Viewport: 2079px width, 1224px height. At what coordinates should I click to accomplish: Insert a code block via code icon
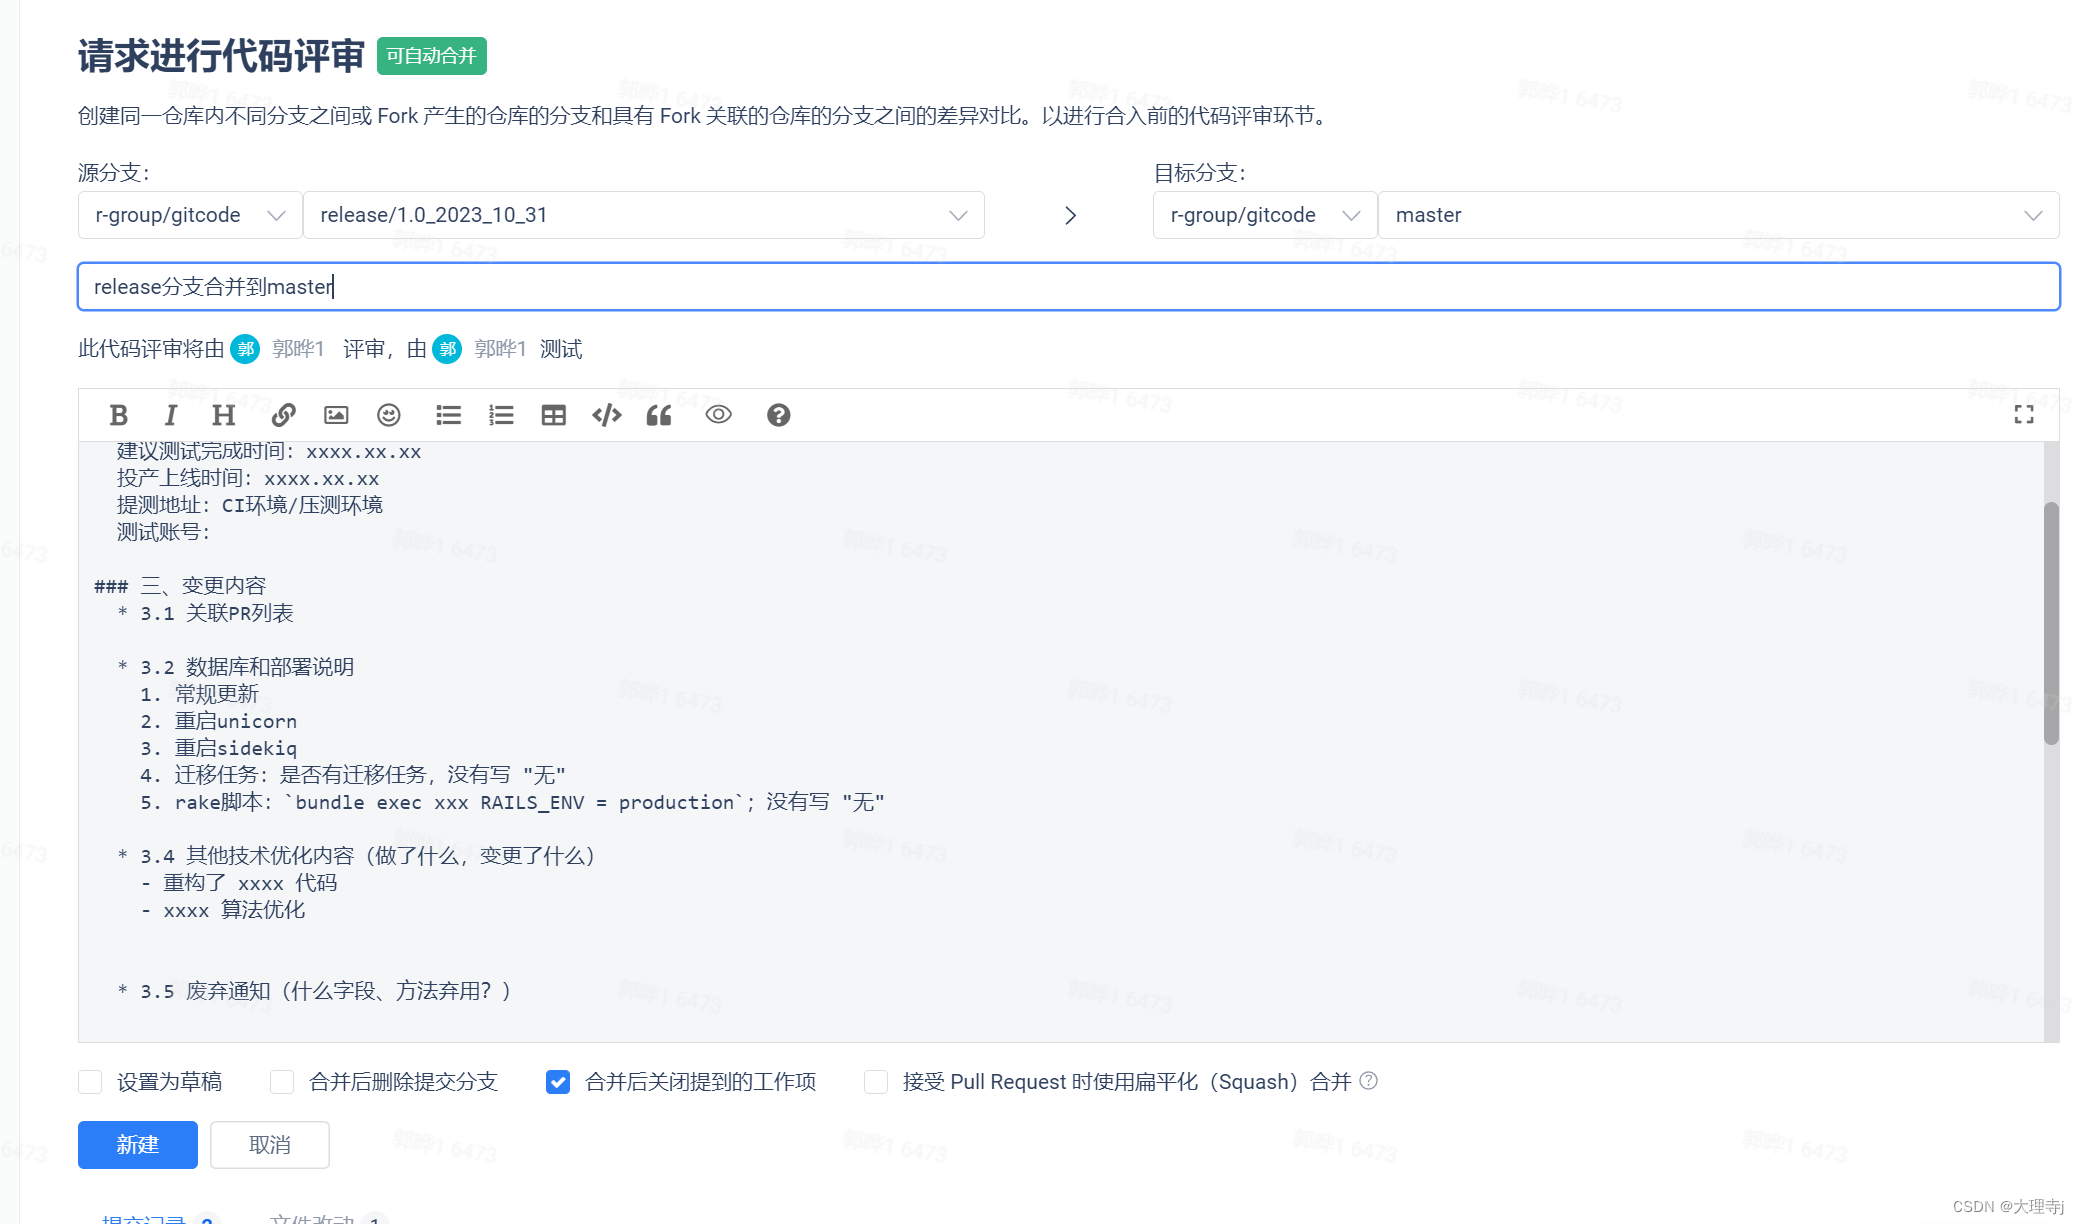click(607, 415)
